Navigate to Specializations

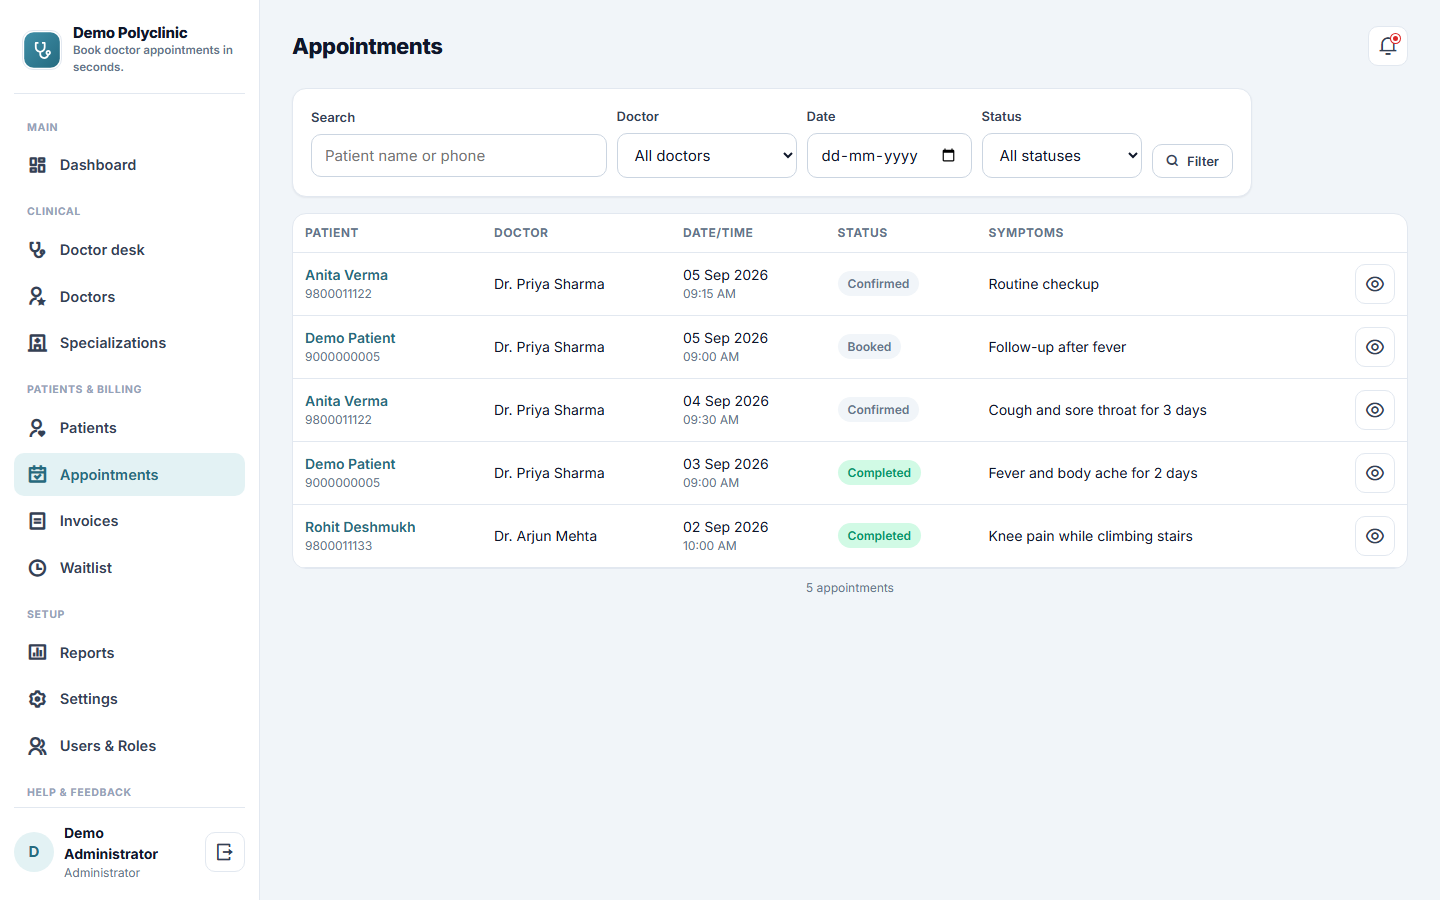129,343
